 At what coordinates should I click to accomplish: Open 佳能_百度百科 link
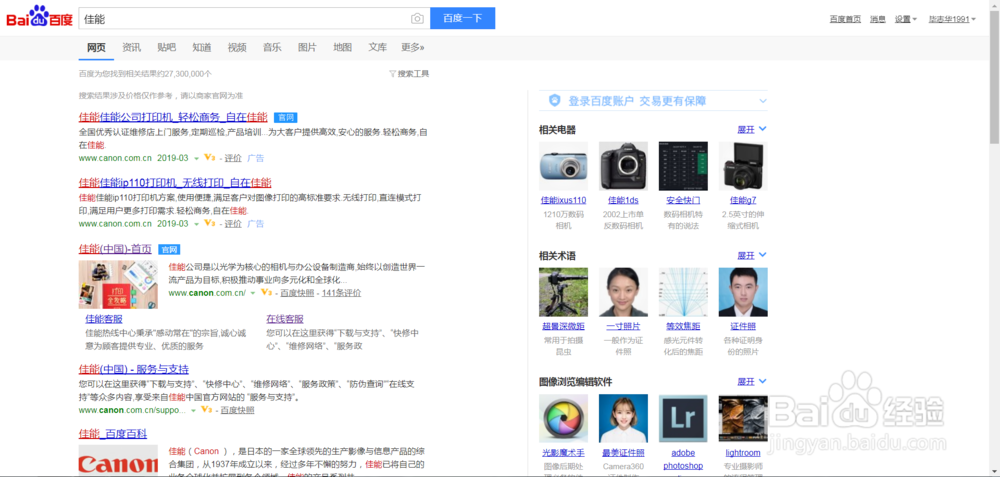pyautogui.click(x=113, y=434)
